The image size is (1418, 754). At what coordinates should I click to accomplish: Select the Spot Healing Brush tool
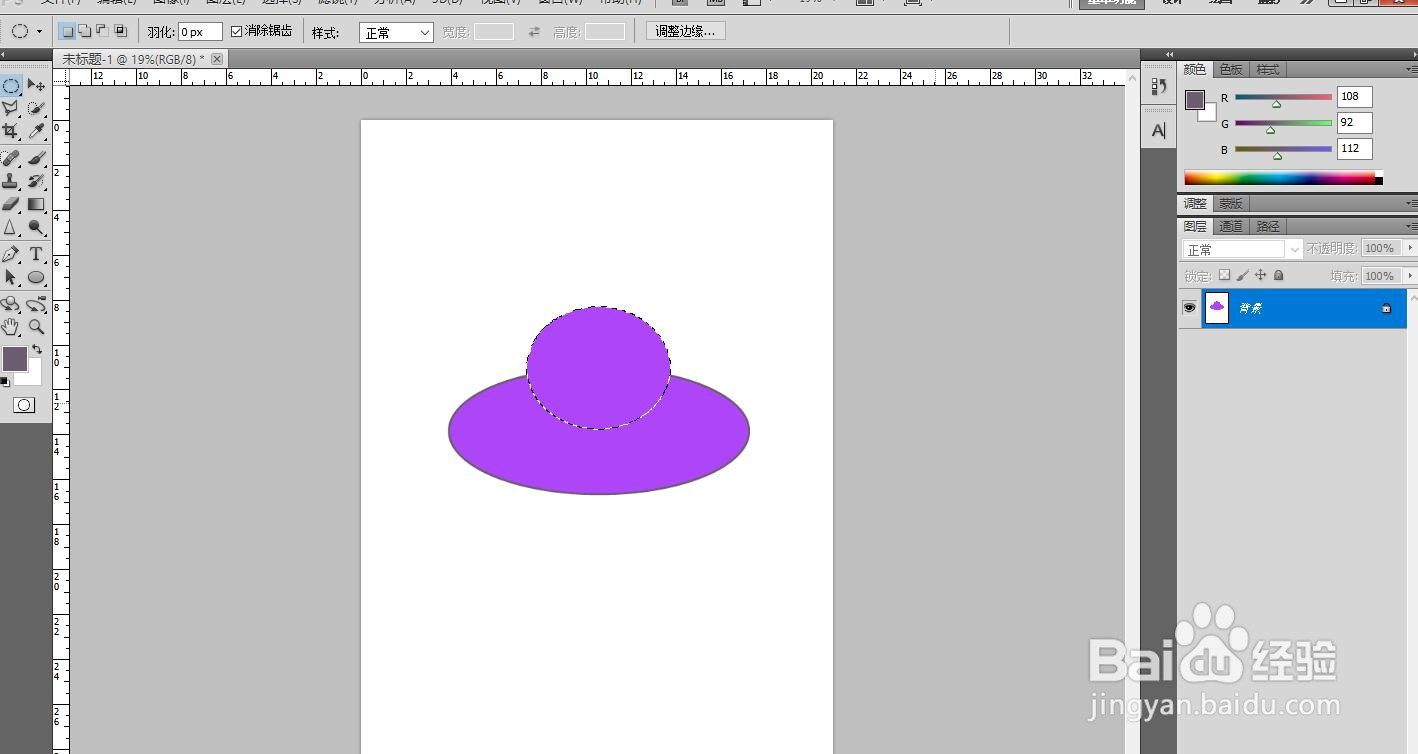[11, 158]
